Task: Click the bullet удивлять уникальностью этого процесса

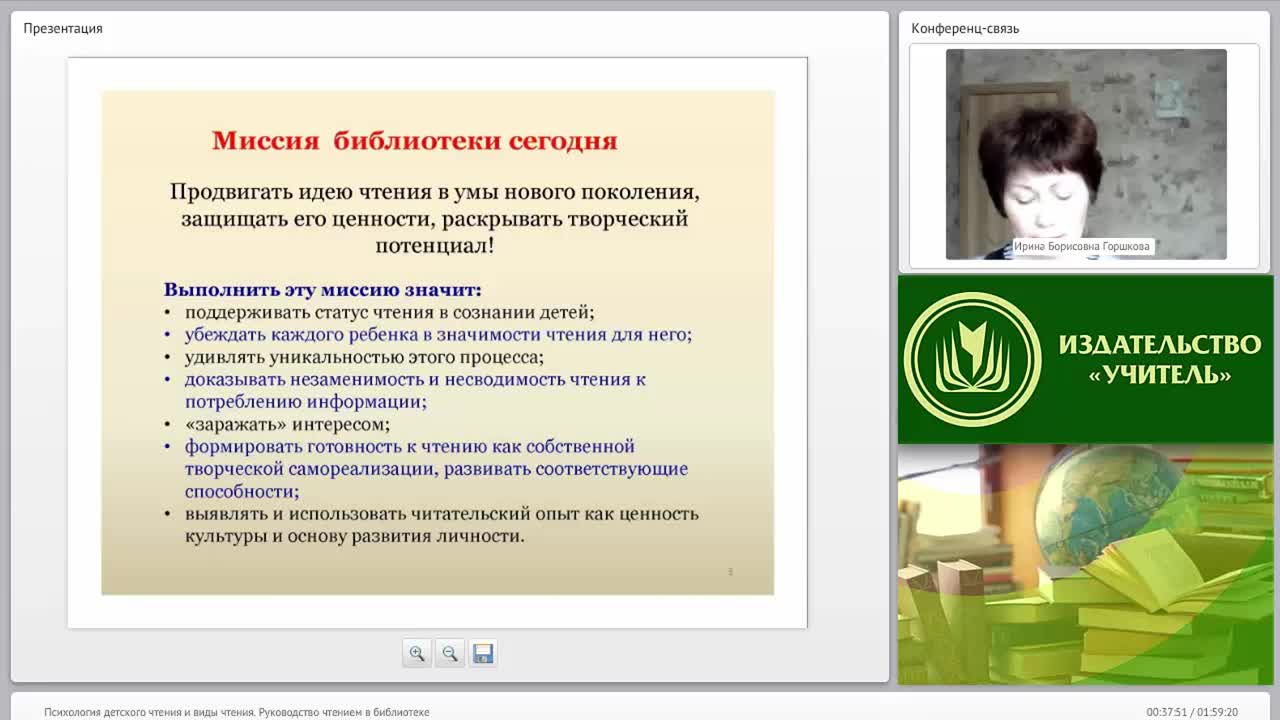Action: [x=364, y=357]
